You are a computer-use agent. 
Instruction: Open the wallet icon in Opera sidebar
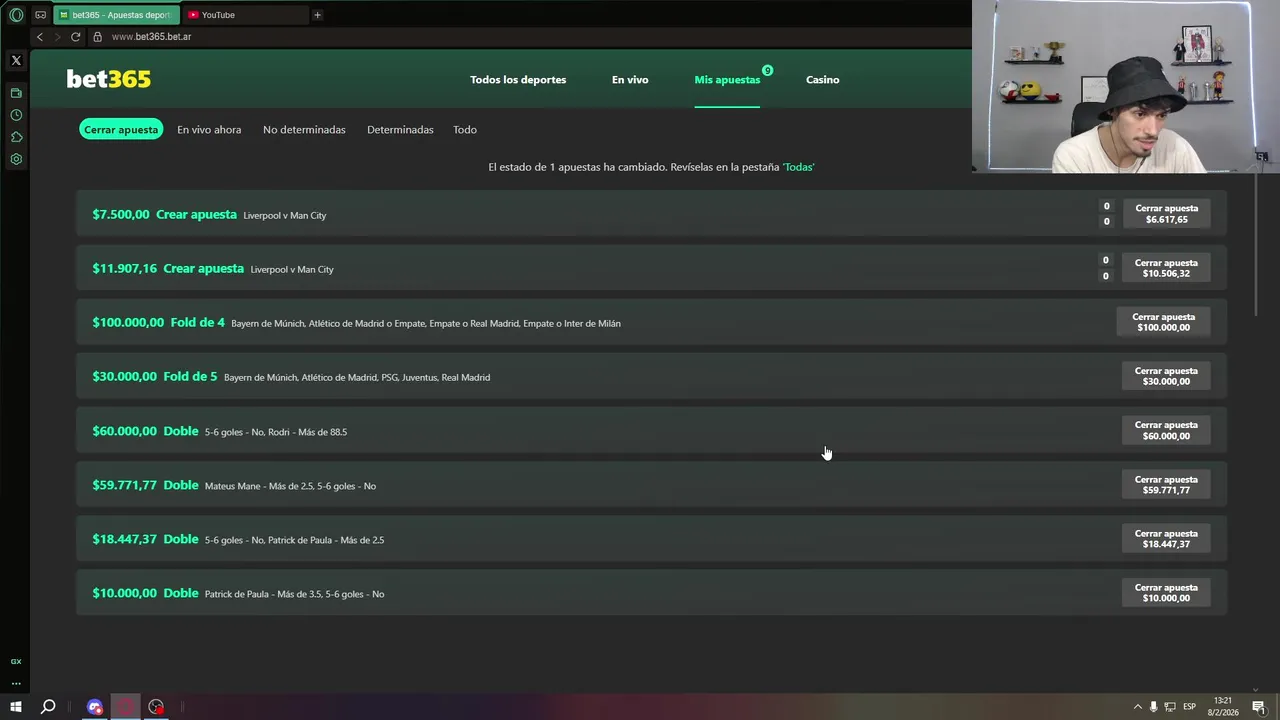pos(16,93)
